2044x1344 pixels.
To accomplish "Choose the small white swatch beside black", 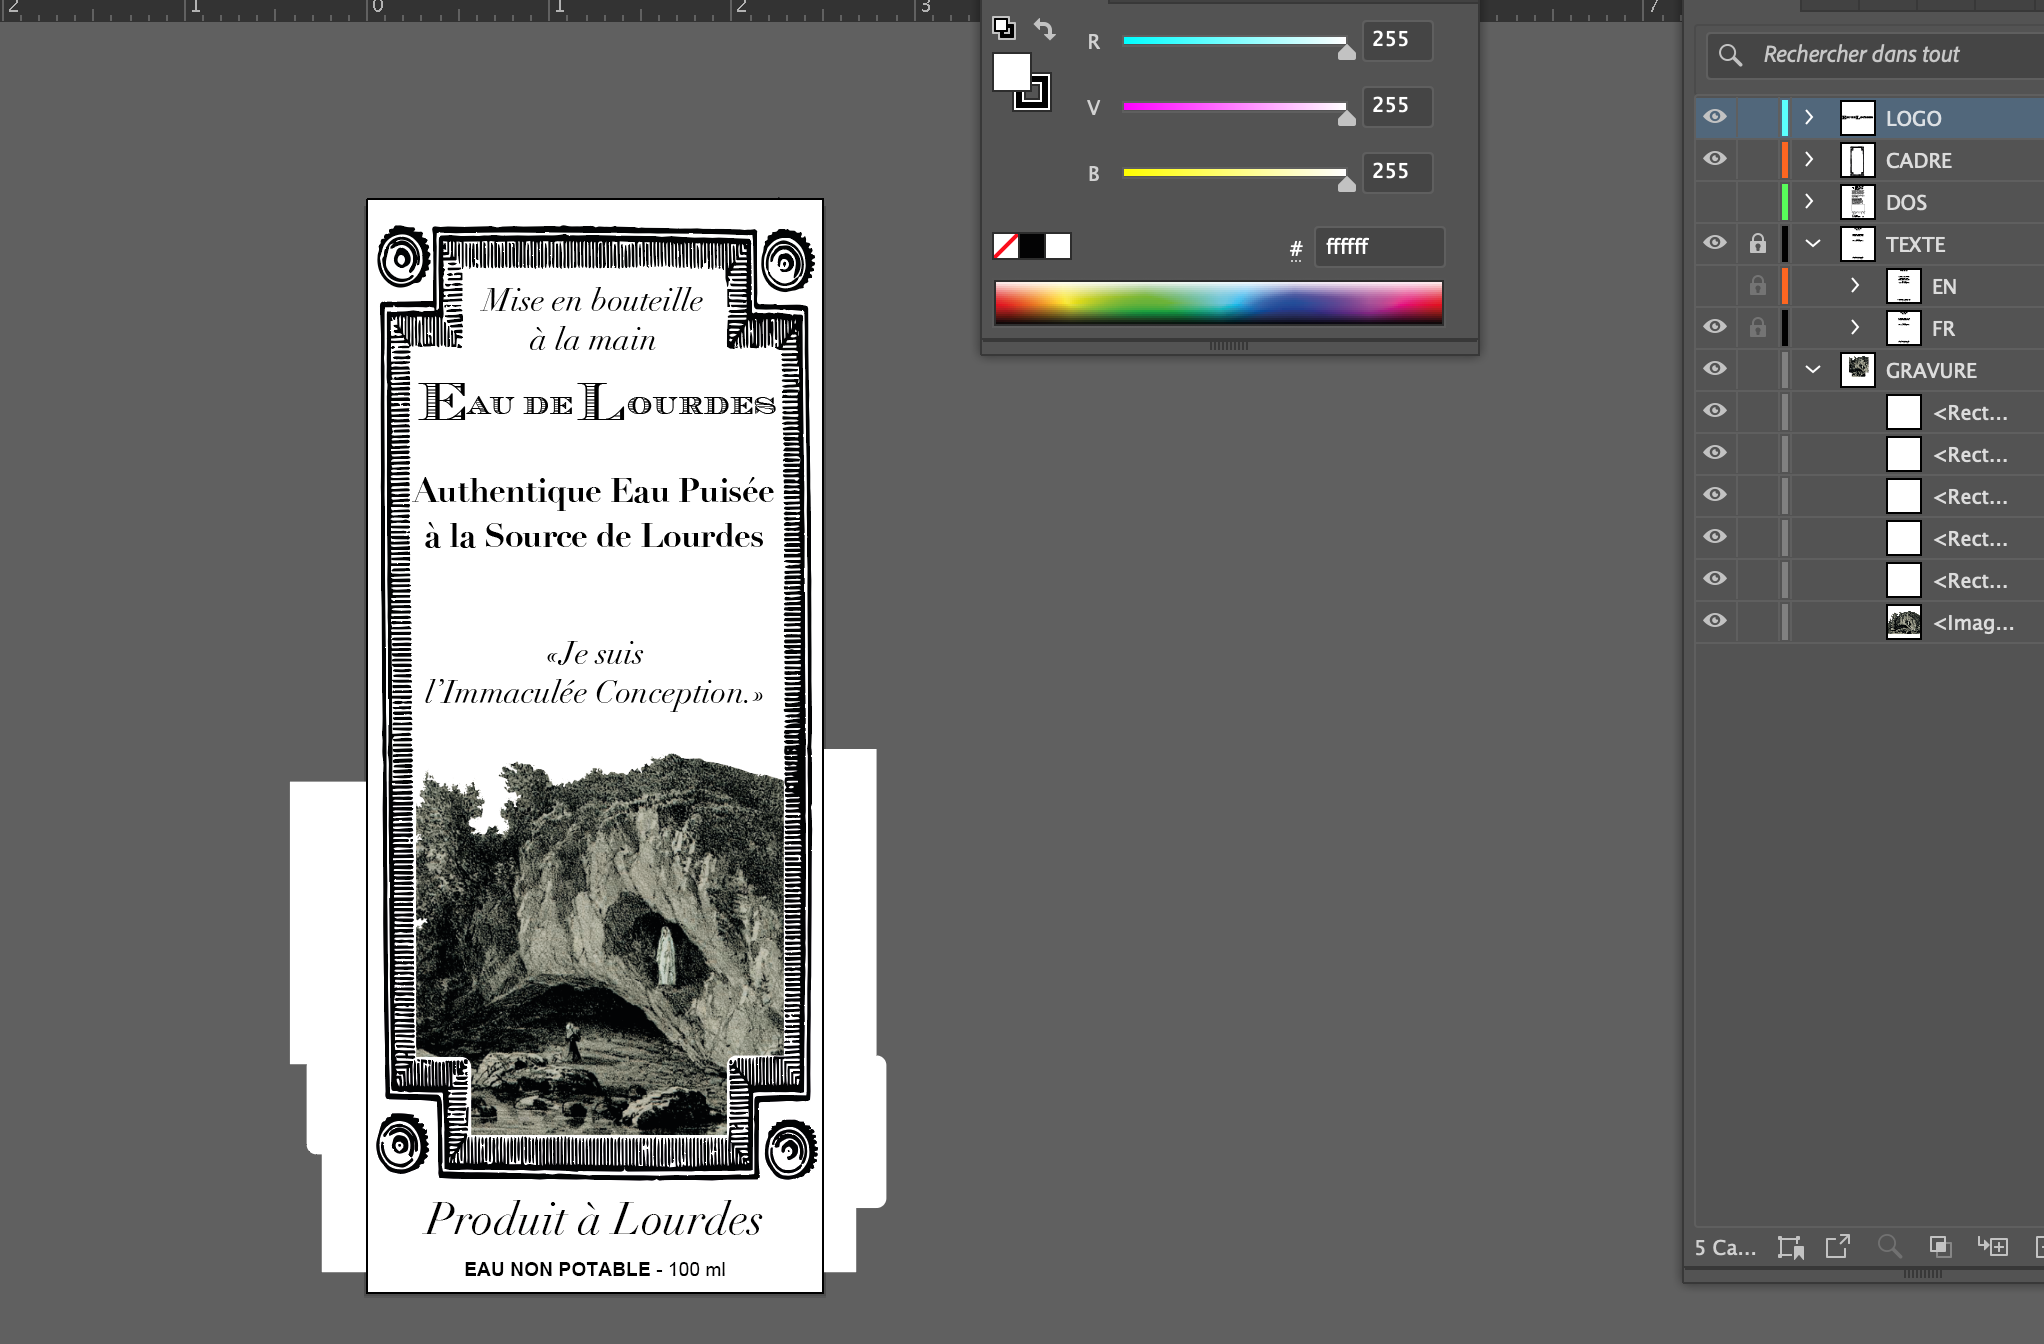I will [1058, 246].
